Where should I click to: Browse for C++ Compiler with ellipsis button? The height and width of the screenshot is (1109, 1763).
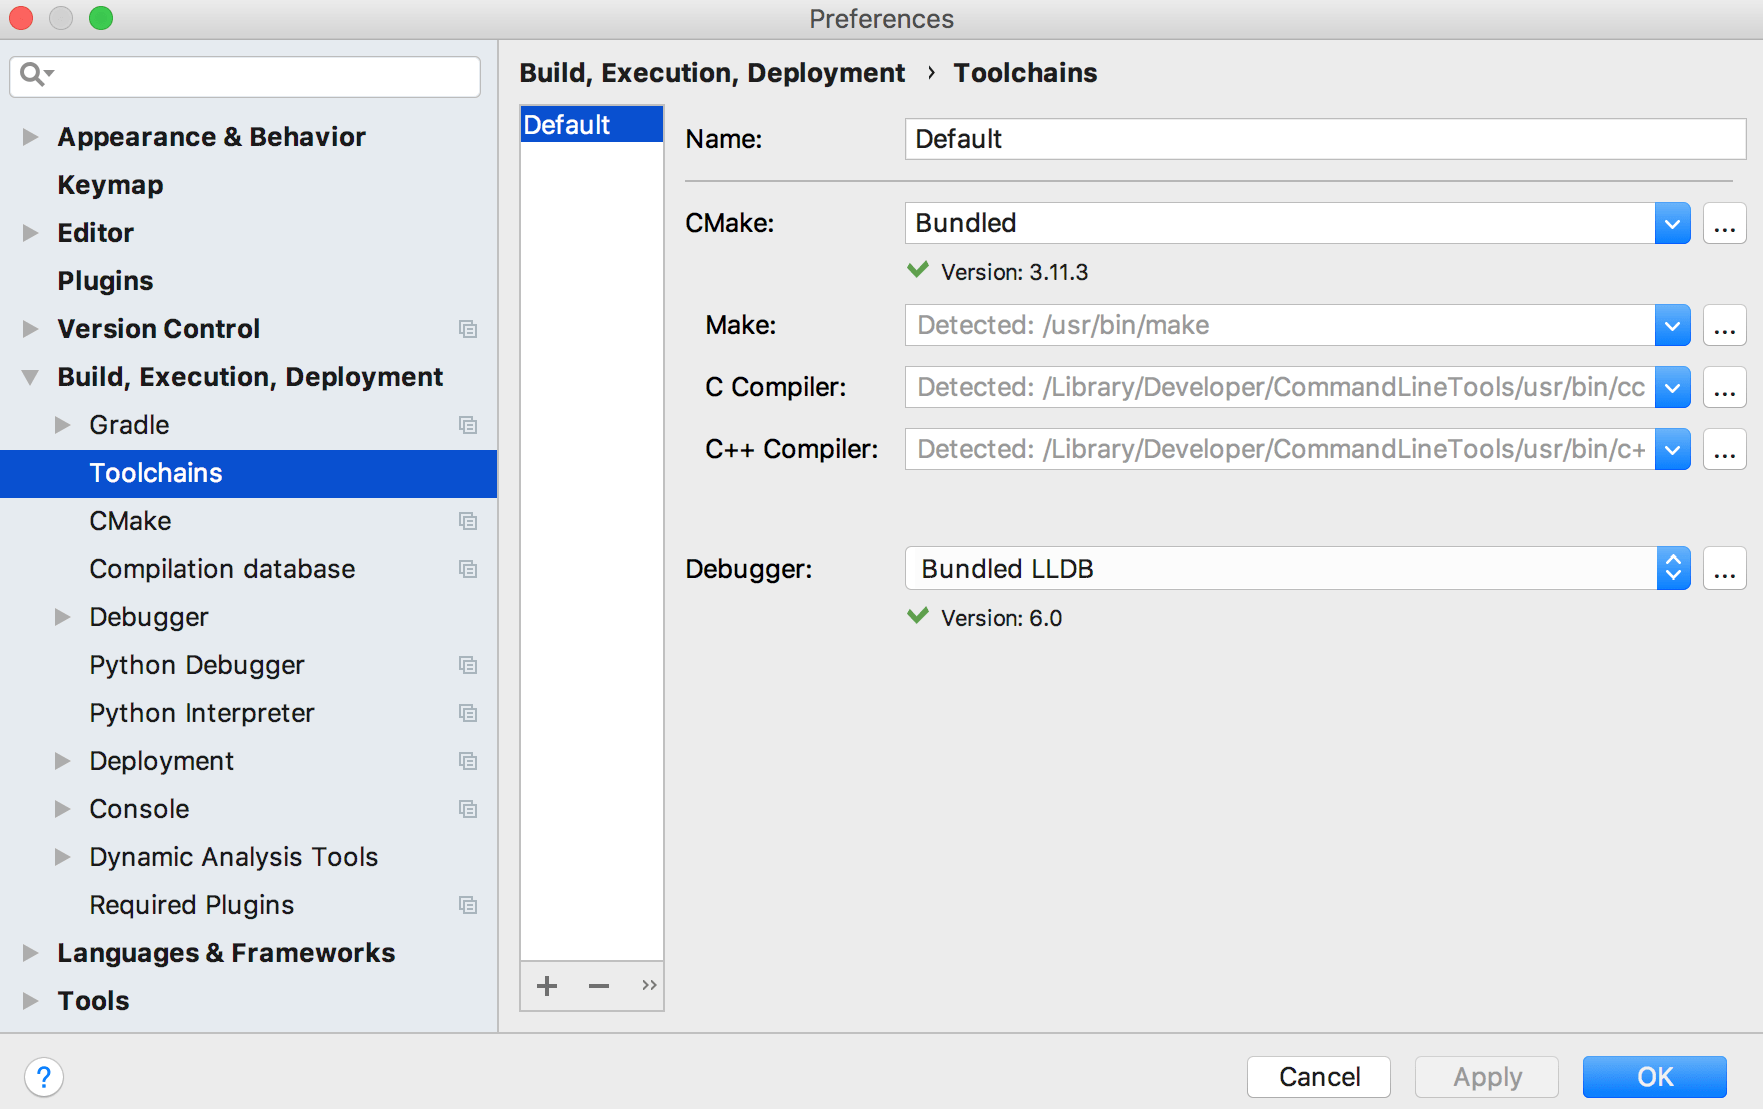[1725, 449]
